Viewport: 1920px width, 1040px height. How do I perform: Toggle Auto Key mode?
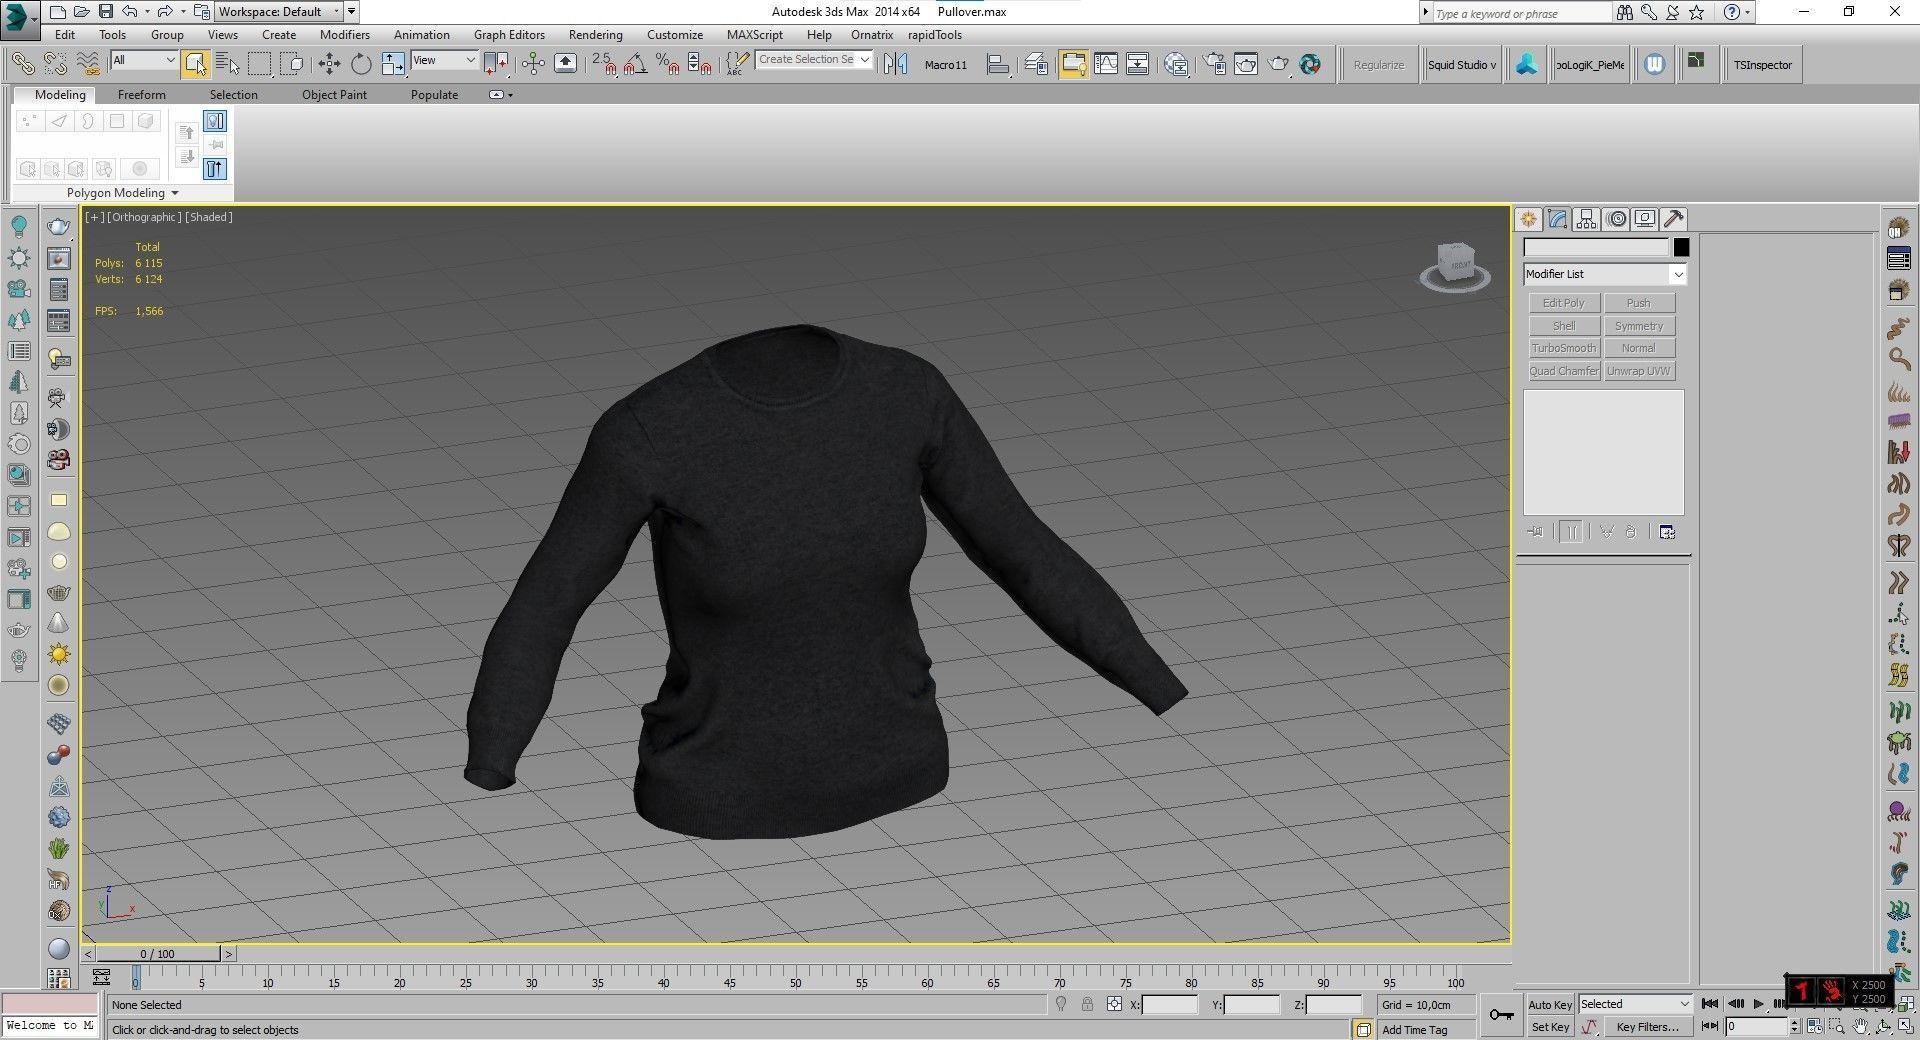1549,1004
